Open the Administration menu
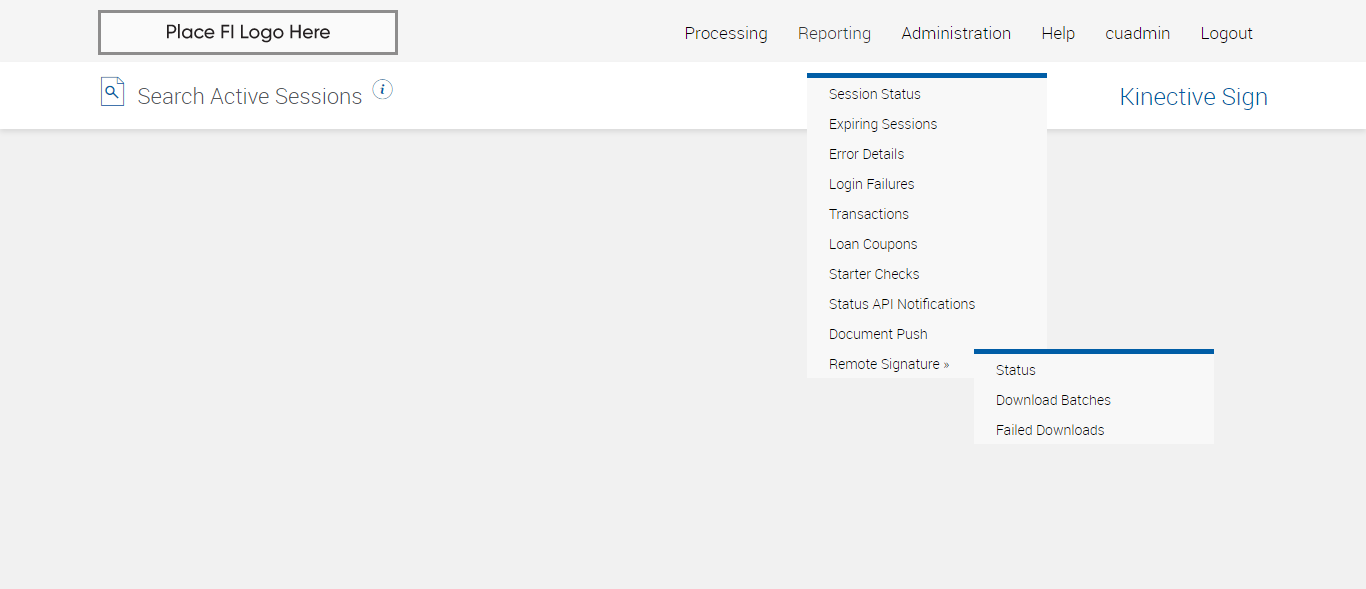This screenshot has height=589, width=1366. pos(956,33)
